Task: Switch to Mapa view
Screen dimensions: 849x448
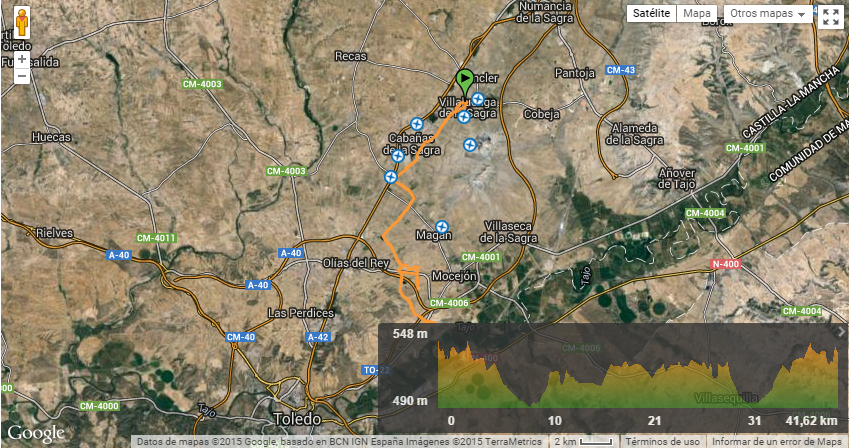Action: [x=697, y=14]
